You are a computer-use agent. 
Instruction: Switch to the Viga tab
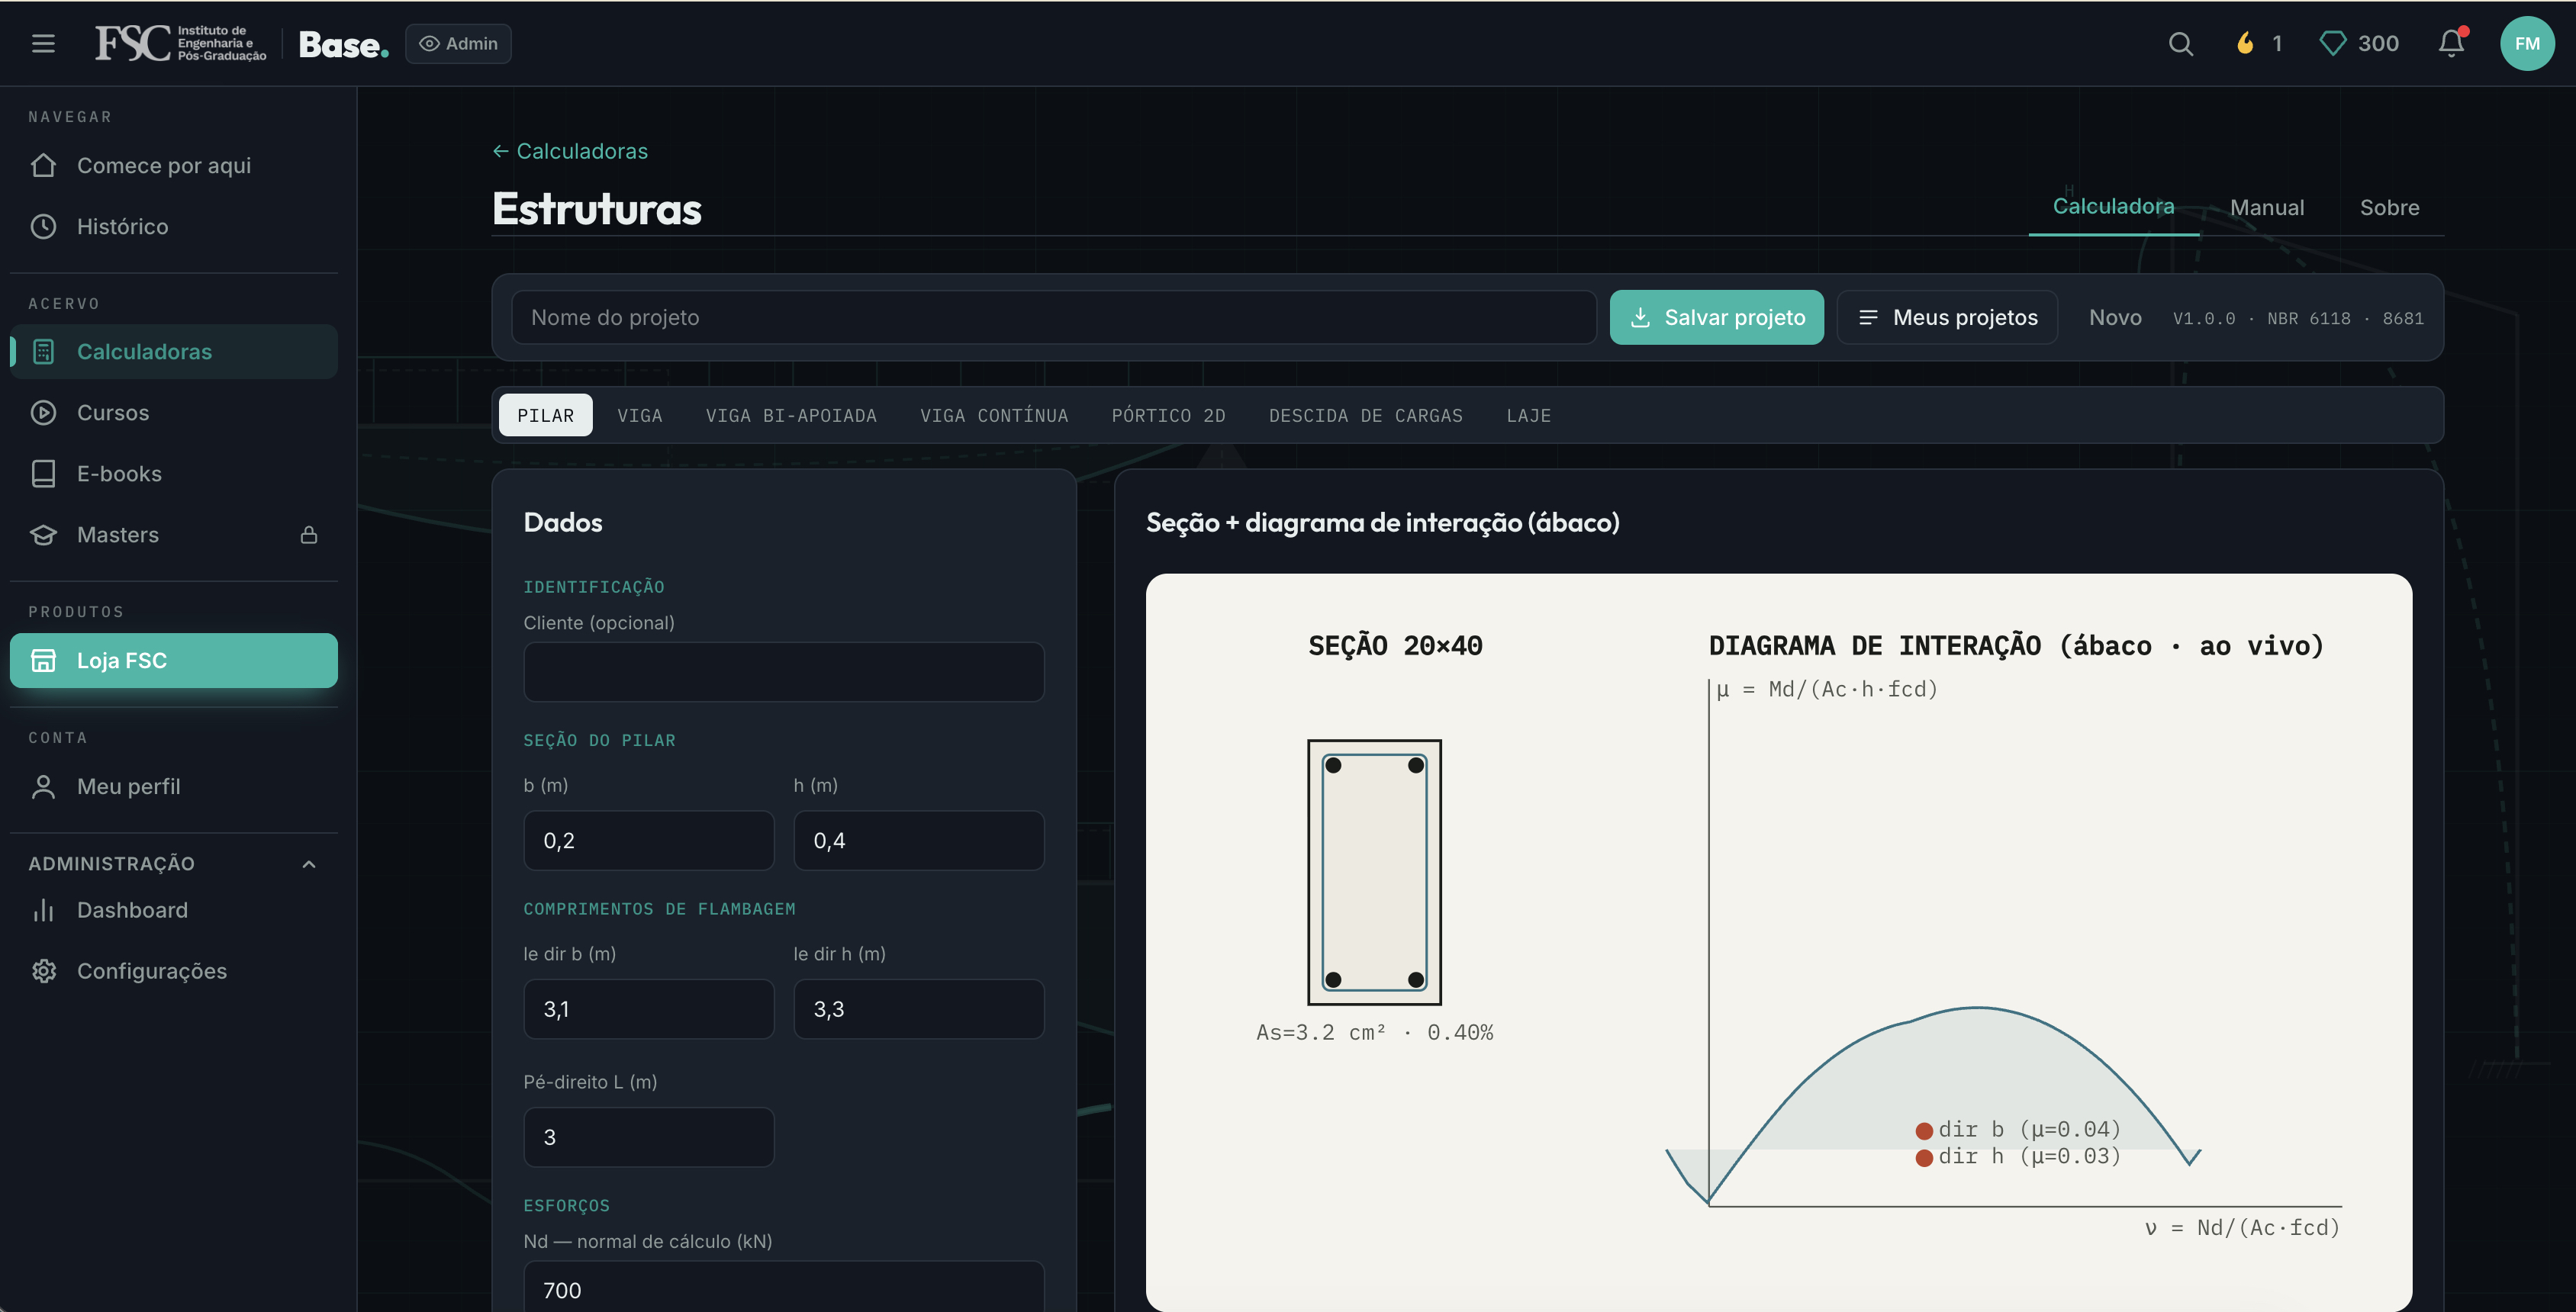[640, 415]
